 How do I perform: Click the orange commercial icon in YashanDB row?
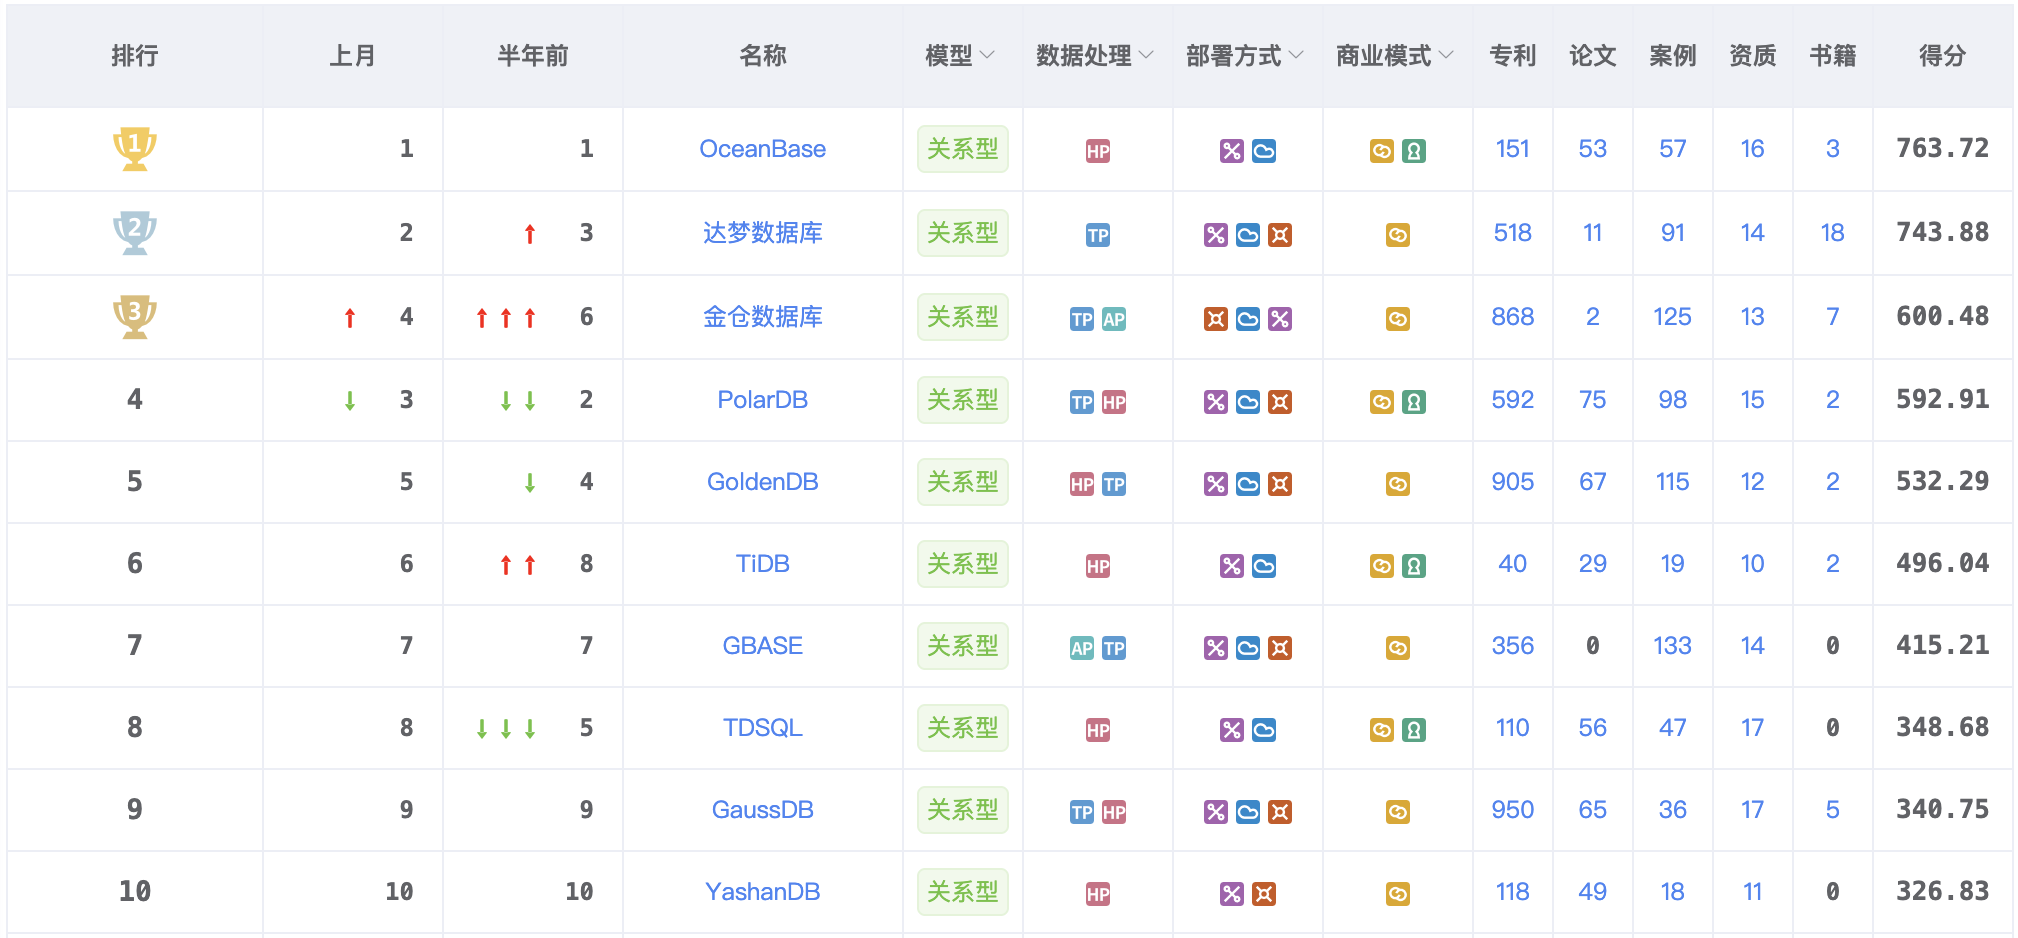(1398, 894)
